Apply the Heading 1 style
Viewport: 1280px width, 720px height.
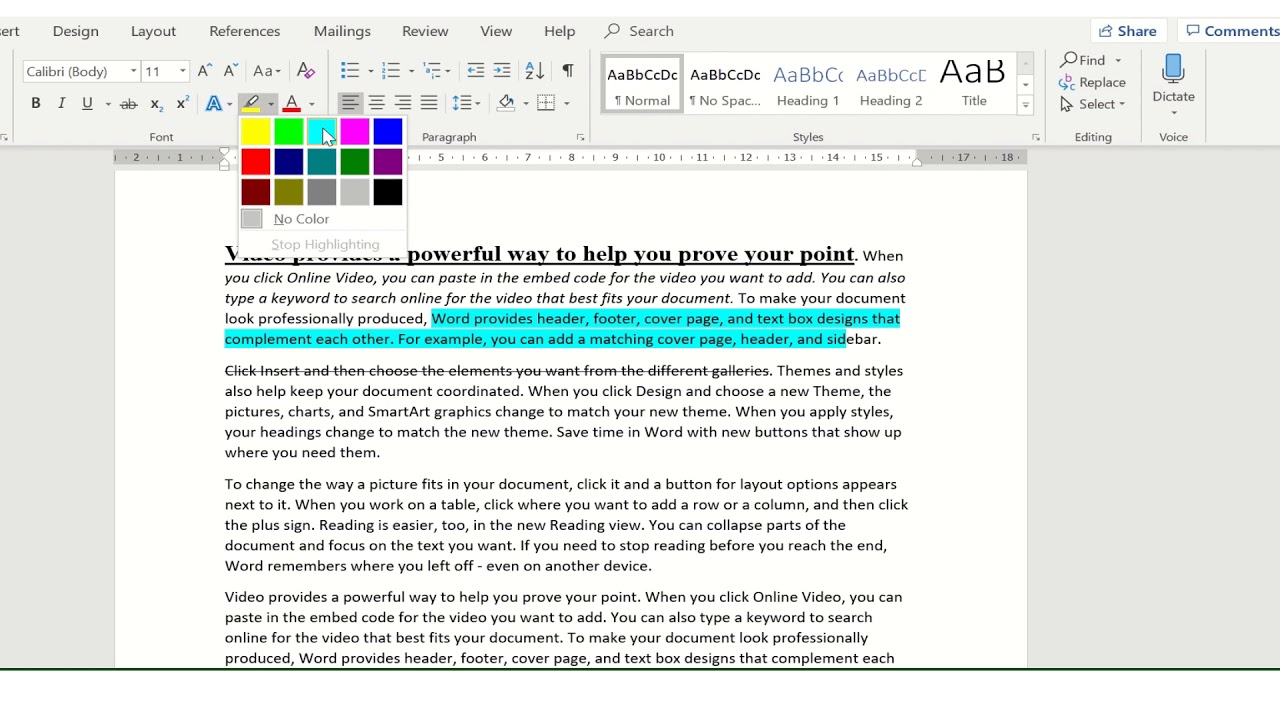pyautogui.click(x=808, y=84)
